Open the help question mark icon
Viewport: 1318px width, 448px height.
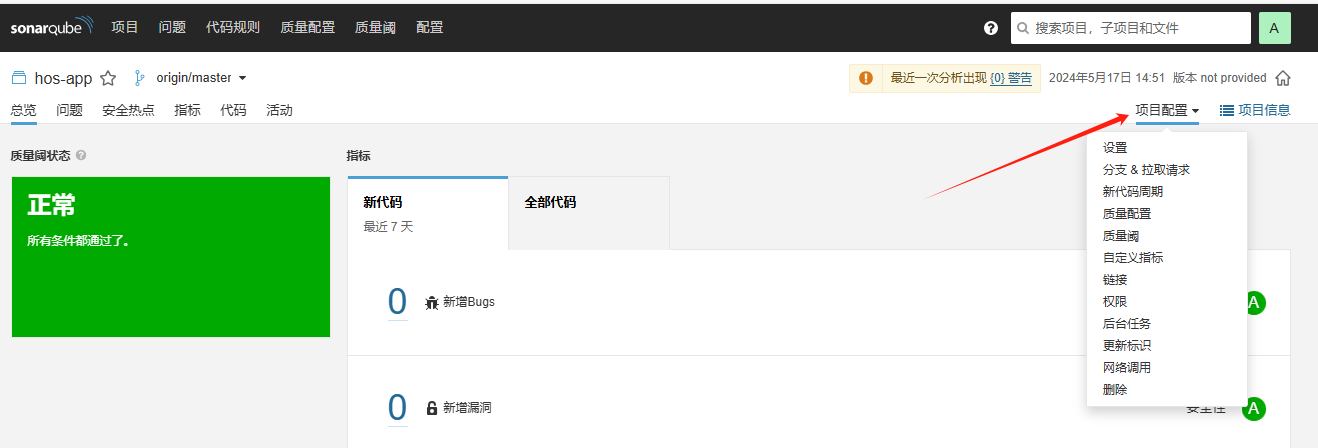(991, 28)
